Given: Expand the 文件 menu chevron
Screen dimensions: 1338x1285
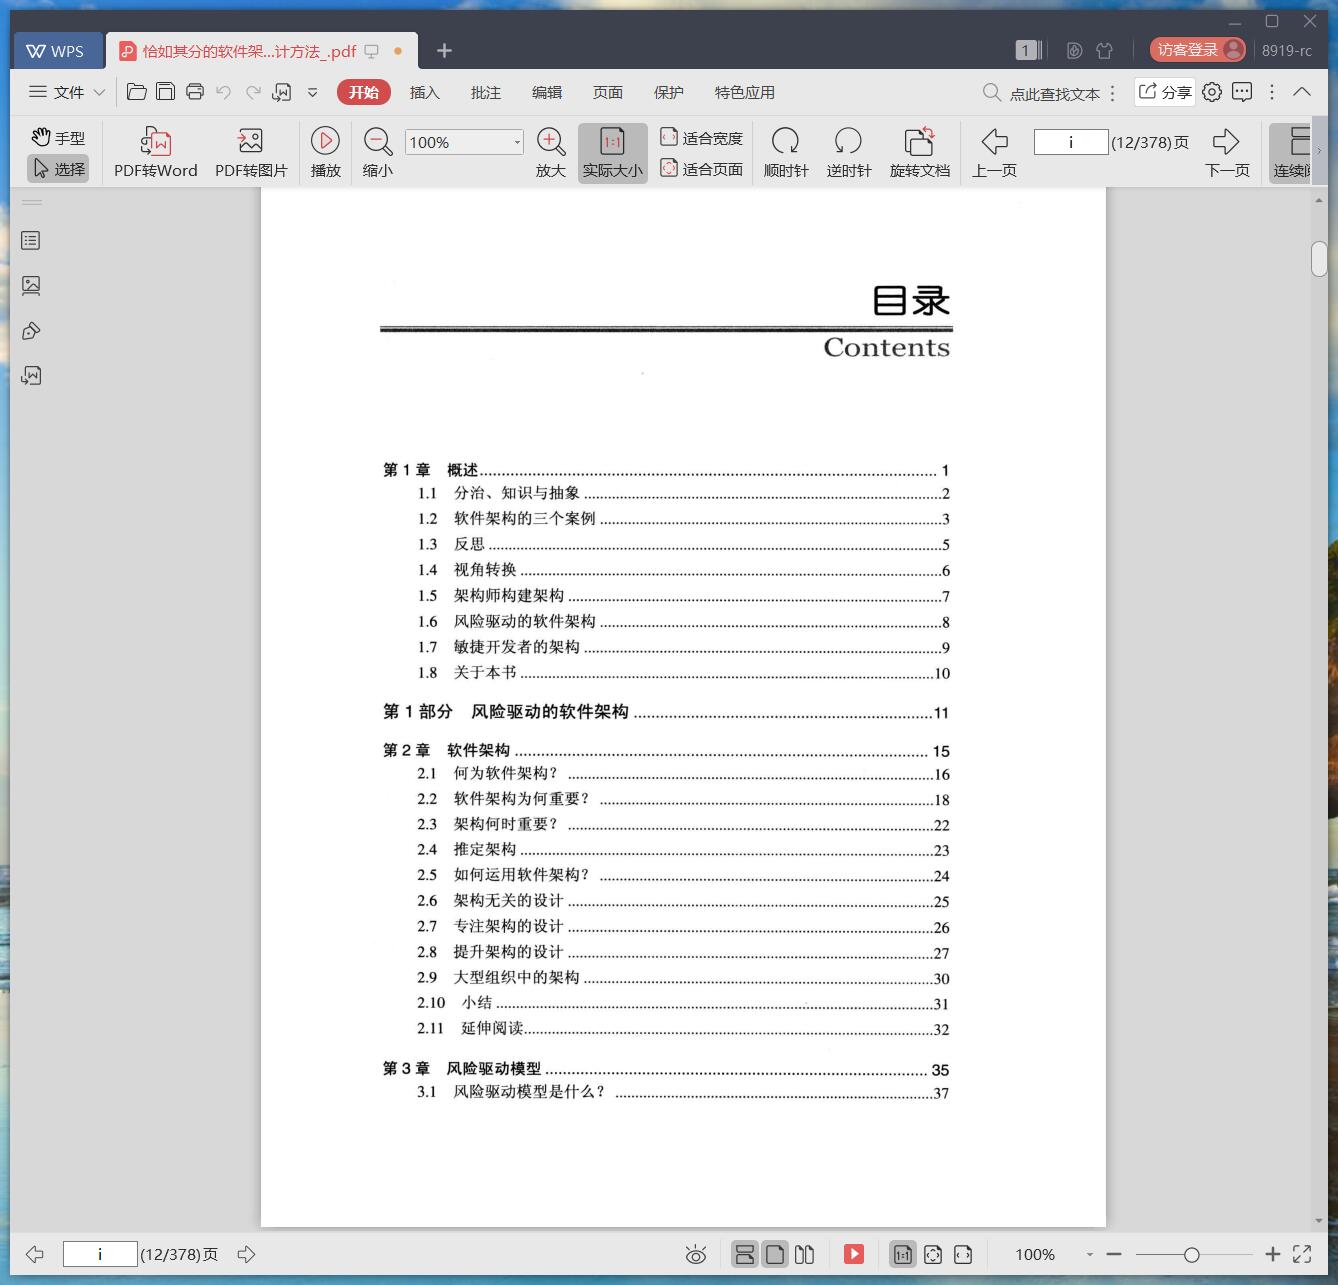Looking at the screenshot, I should [99, 92].
